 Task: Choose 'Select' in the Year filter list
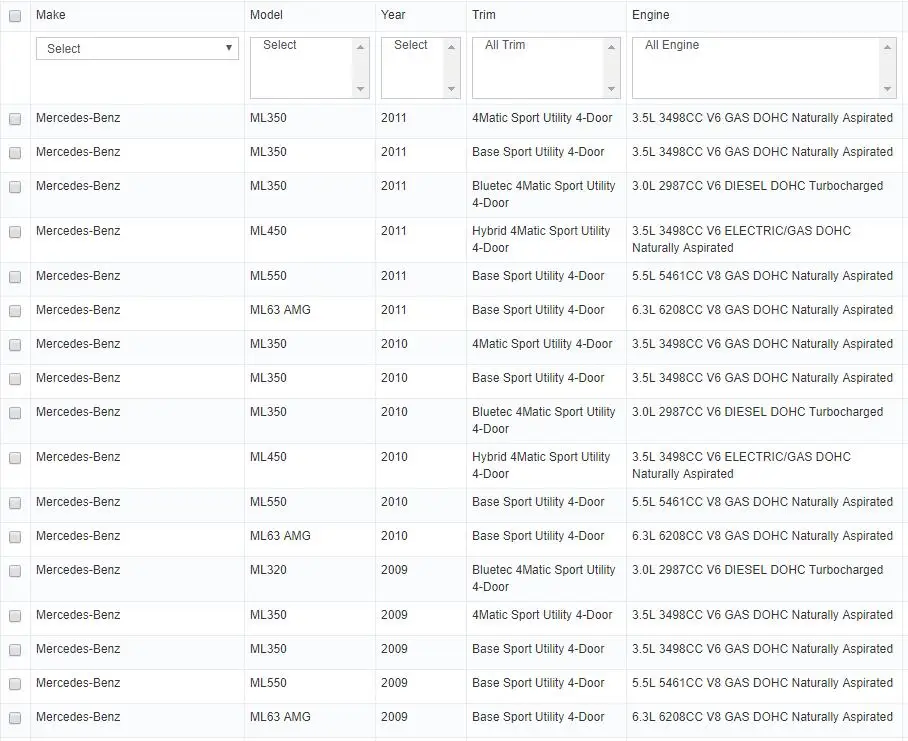pyautogui.click(x=411, y=45)
